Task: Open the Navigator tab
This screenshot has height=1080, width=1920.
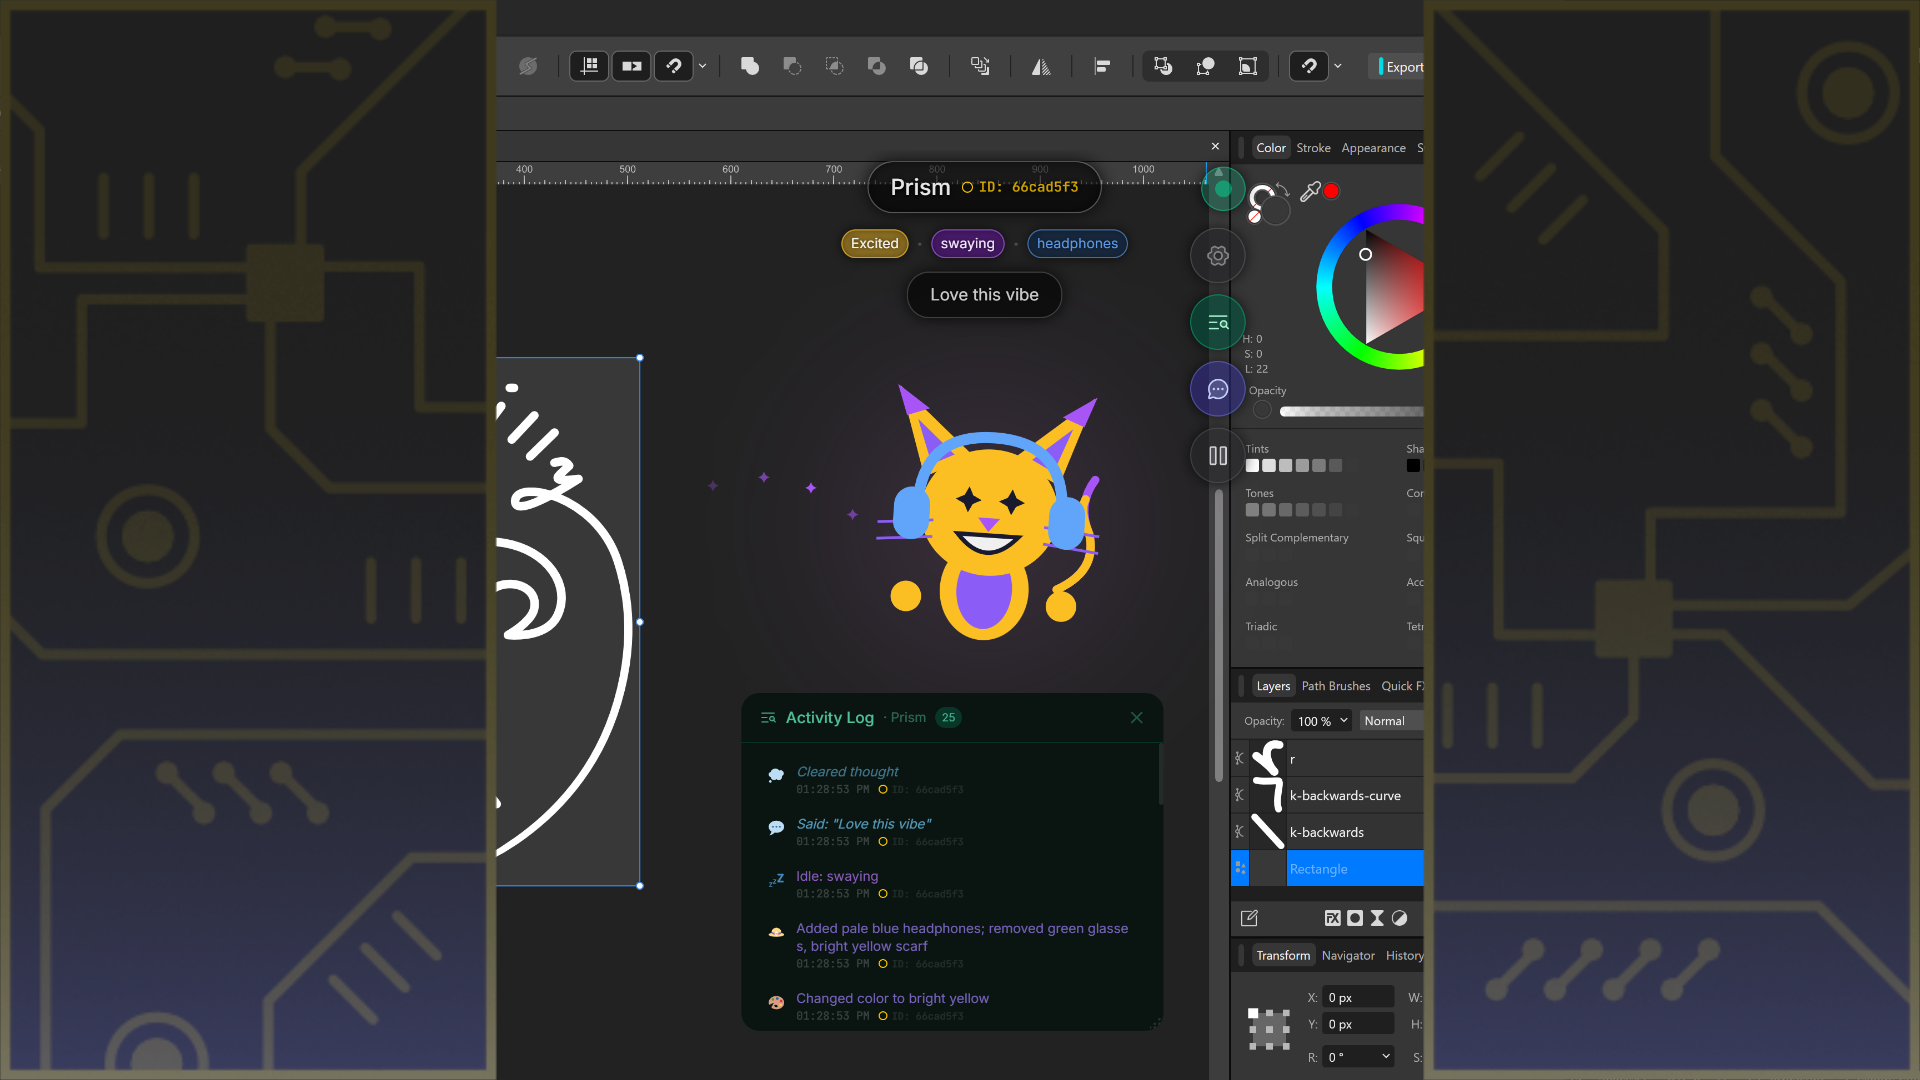Action: 1347,956
